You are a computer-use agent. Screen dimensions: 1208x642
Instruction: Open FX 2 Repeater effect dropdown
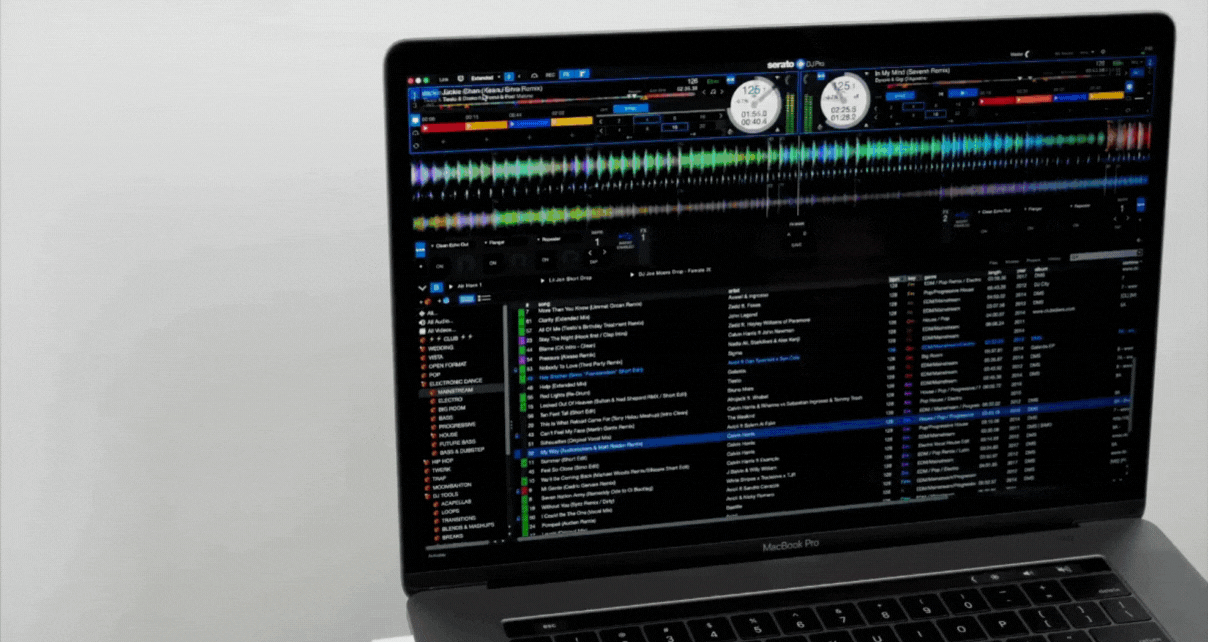[x=1080, y=206]
